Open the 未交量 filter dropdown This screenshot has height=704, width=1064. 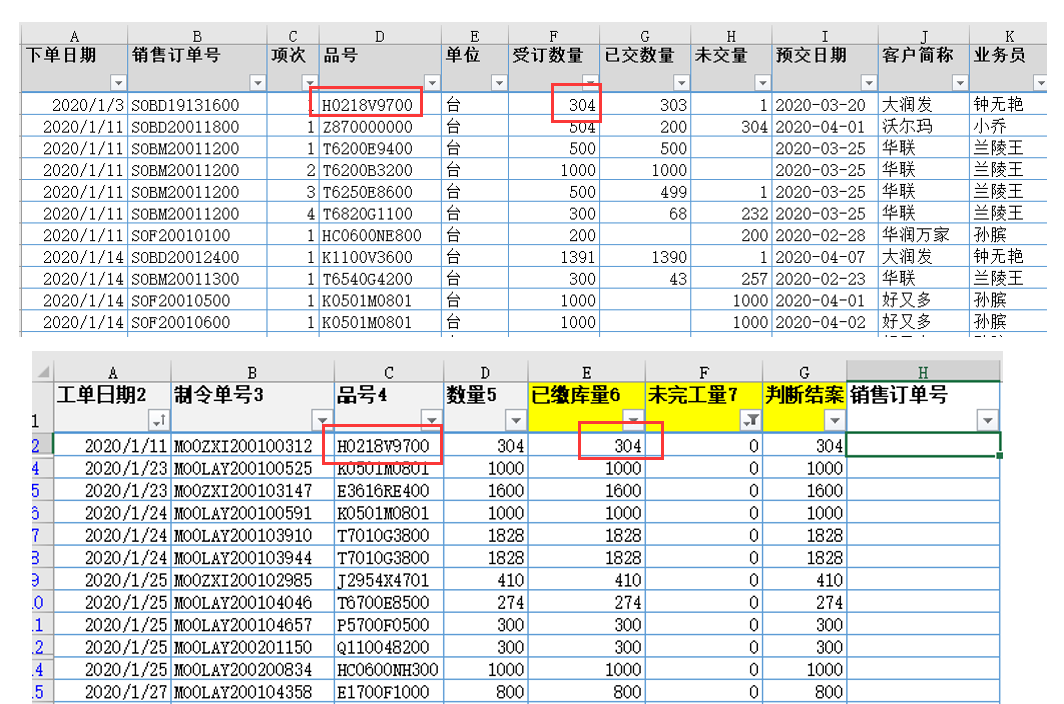click(x=763, y=83)
